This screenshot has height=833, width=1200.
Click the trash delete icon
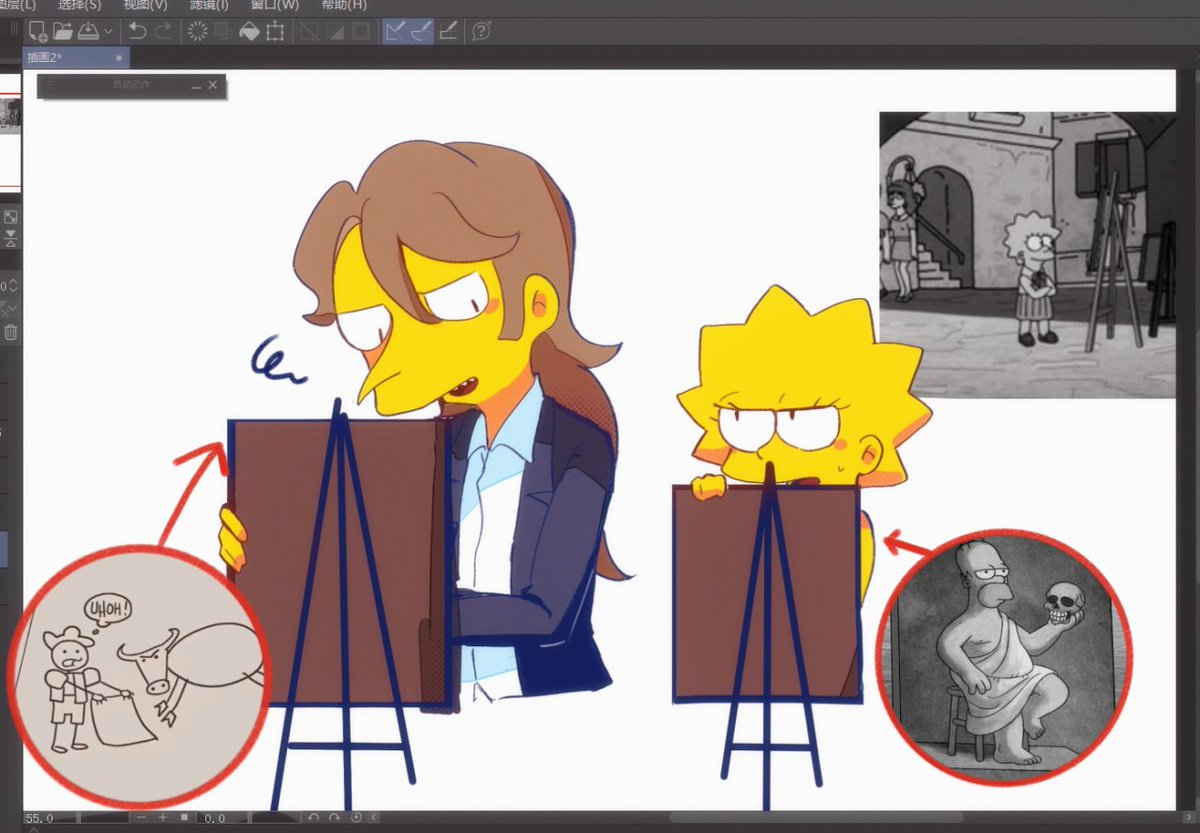tap(10, 333)
